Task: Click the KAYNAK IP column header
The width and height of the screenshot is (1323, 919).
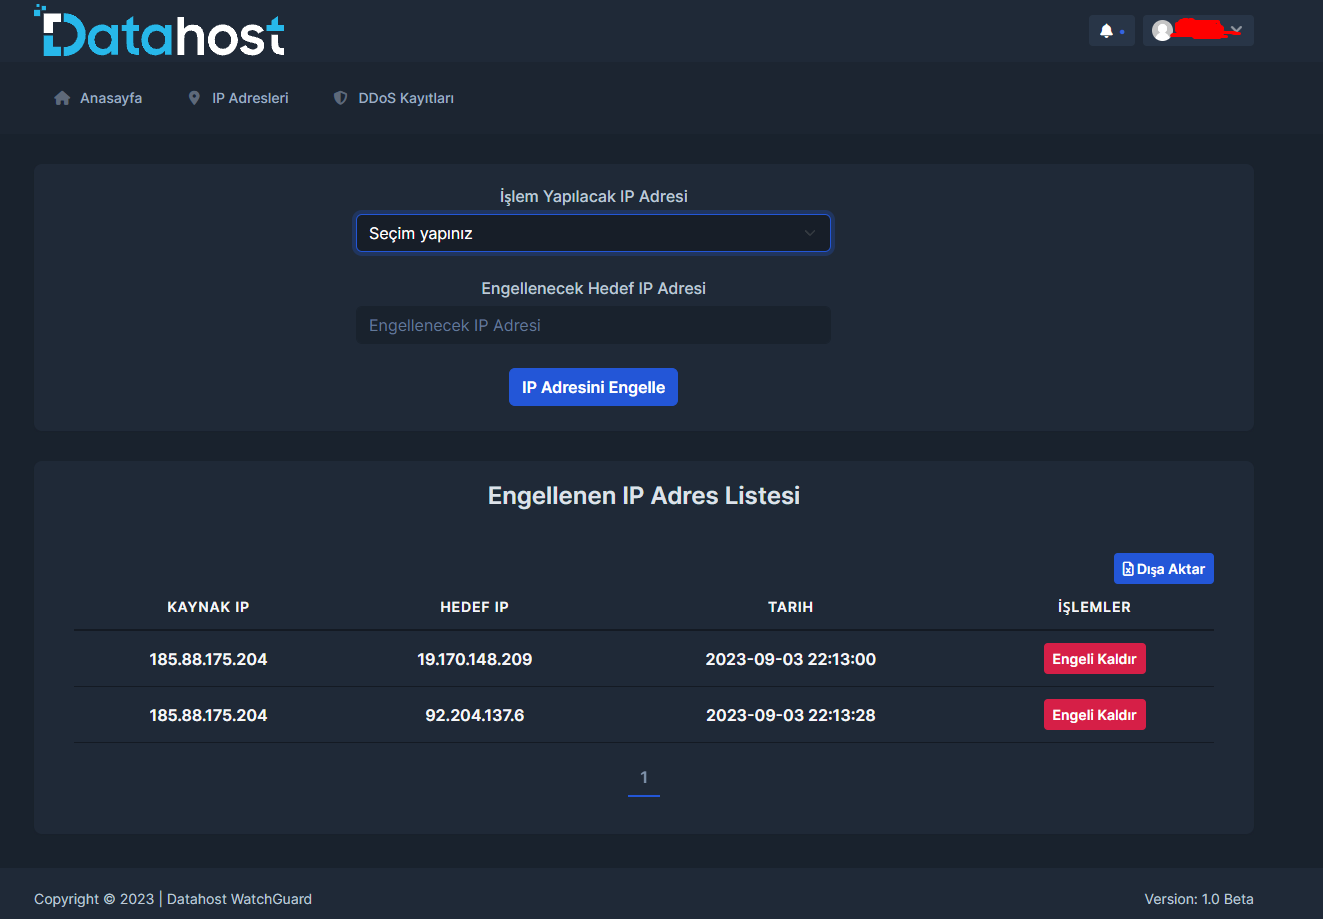Action: coord(208,607)
